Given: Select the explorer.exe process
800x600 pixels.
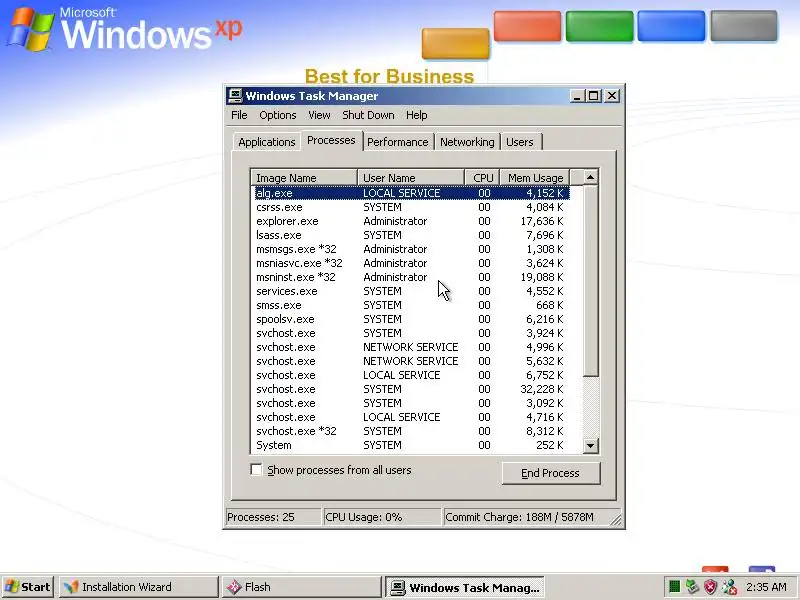Looking at the screenshot, I should click(411, 221).
